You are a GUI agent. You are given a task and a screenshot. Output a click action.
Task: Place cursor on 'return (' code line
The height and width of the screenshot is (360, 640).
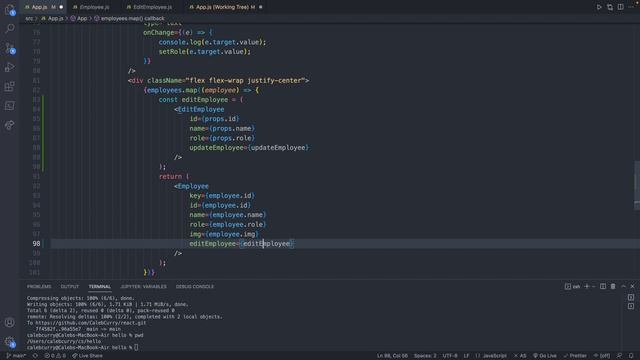(174, 176)
